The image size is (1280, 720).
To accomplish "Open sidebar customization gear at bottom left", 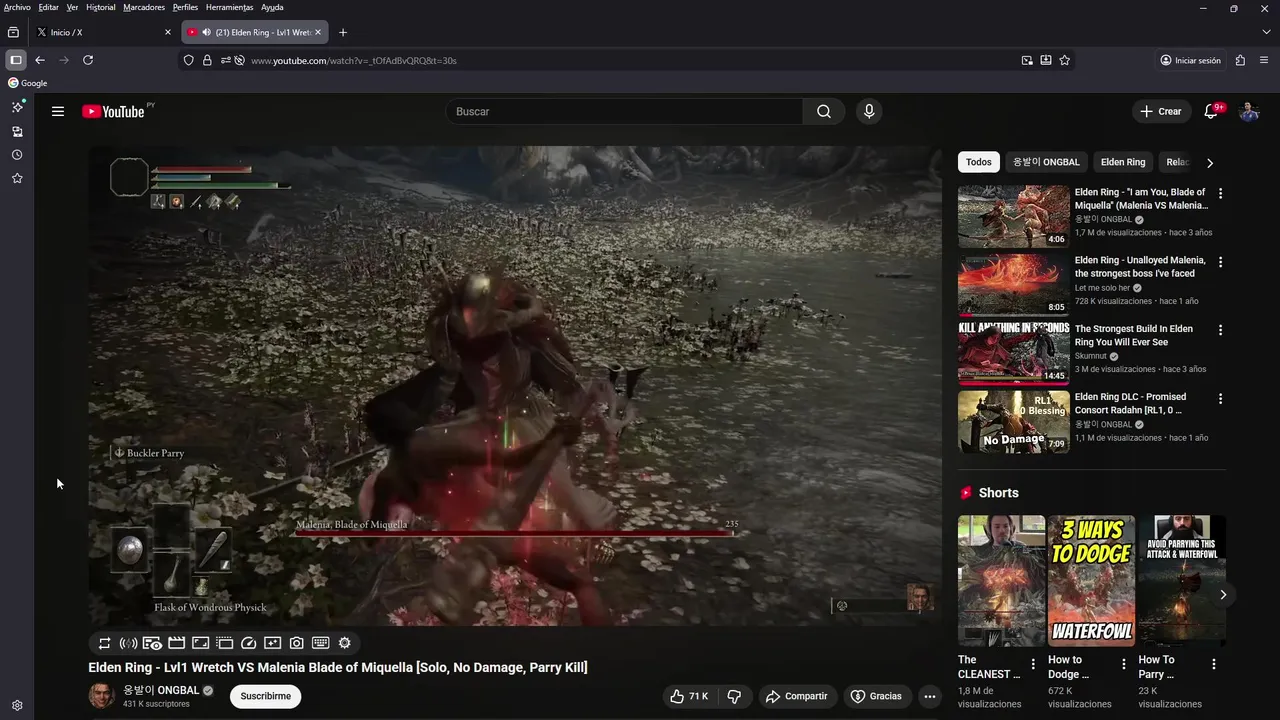I will click(17, 705).
